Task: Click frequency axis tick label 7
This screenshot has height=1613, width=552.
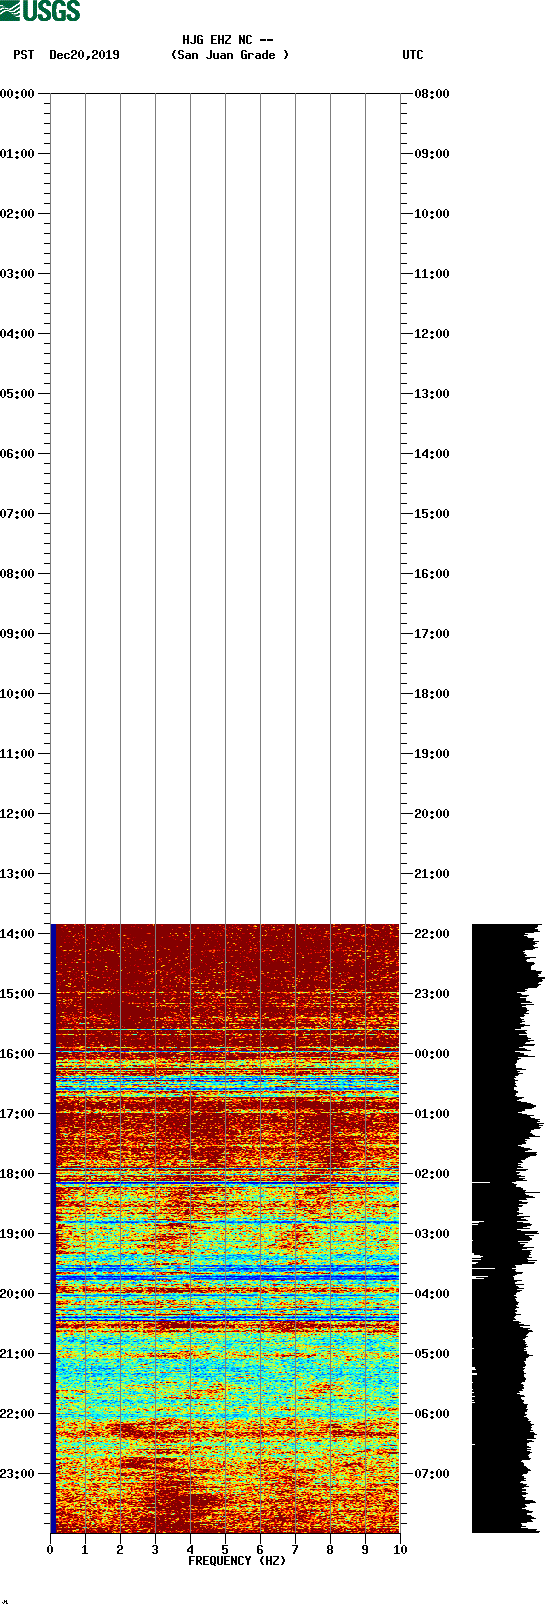Action: click(x=295, y=1550)
